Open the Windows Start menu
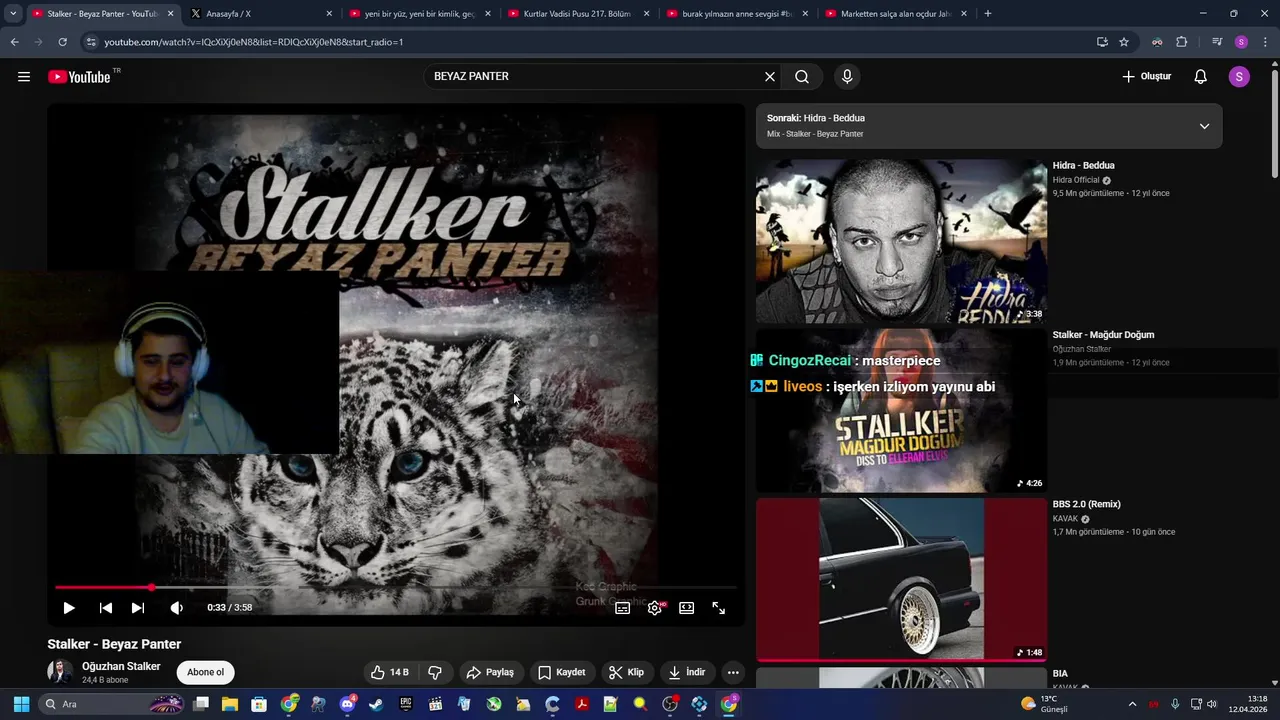Viewport: 1280px width, 720px height. [21, 704]
